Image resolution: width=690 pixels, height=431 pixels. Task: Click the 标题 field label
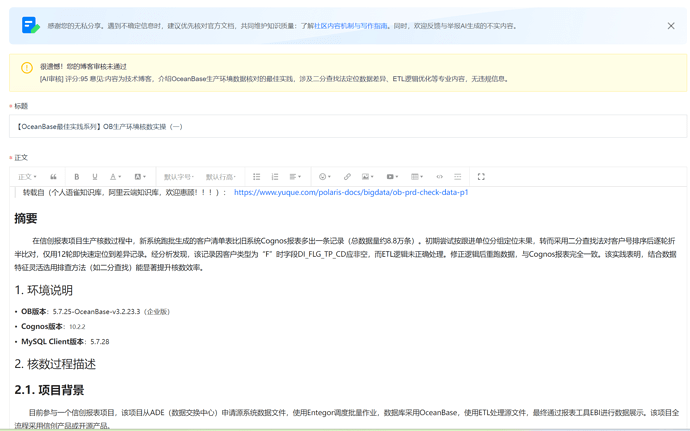tap(21, 106)
